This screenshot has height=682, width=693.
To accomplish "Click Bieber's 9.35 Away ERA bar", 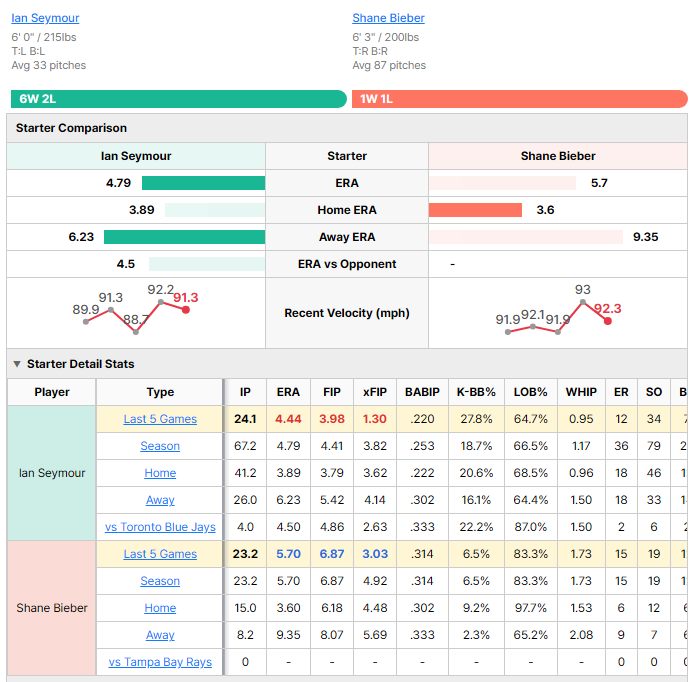I will pyautogui.click(x=526, y=237).
